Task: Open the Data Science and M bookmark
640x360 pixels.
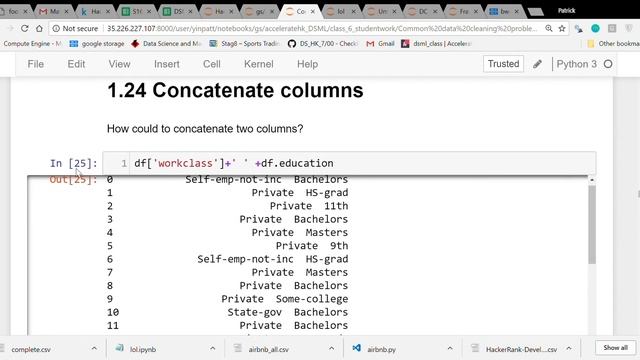Action: [x=166, y=43]
